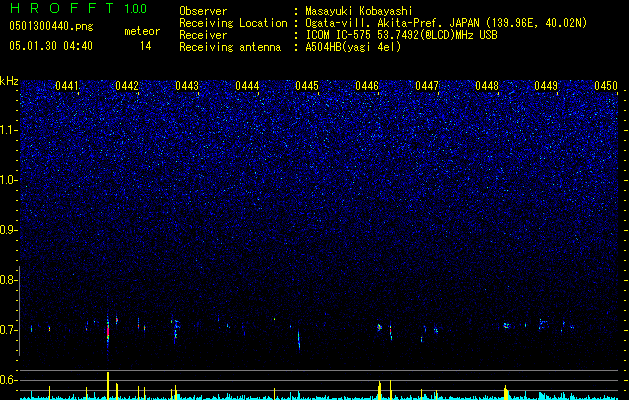Click the 0.7 kHz axis label
629x400 pixels.
8,330
